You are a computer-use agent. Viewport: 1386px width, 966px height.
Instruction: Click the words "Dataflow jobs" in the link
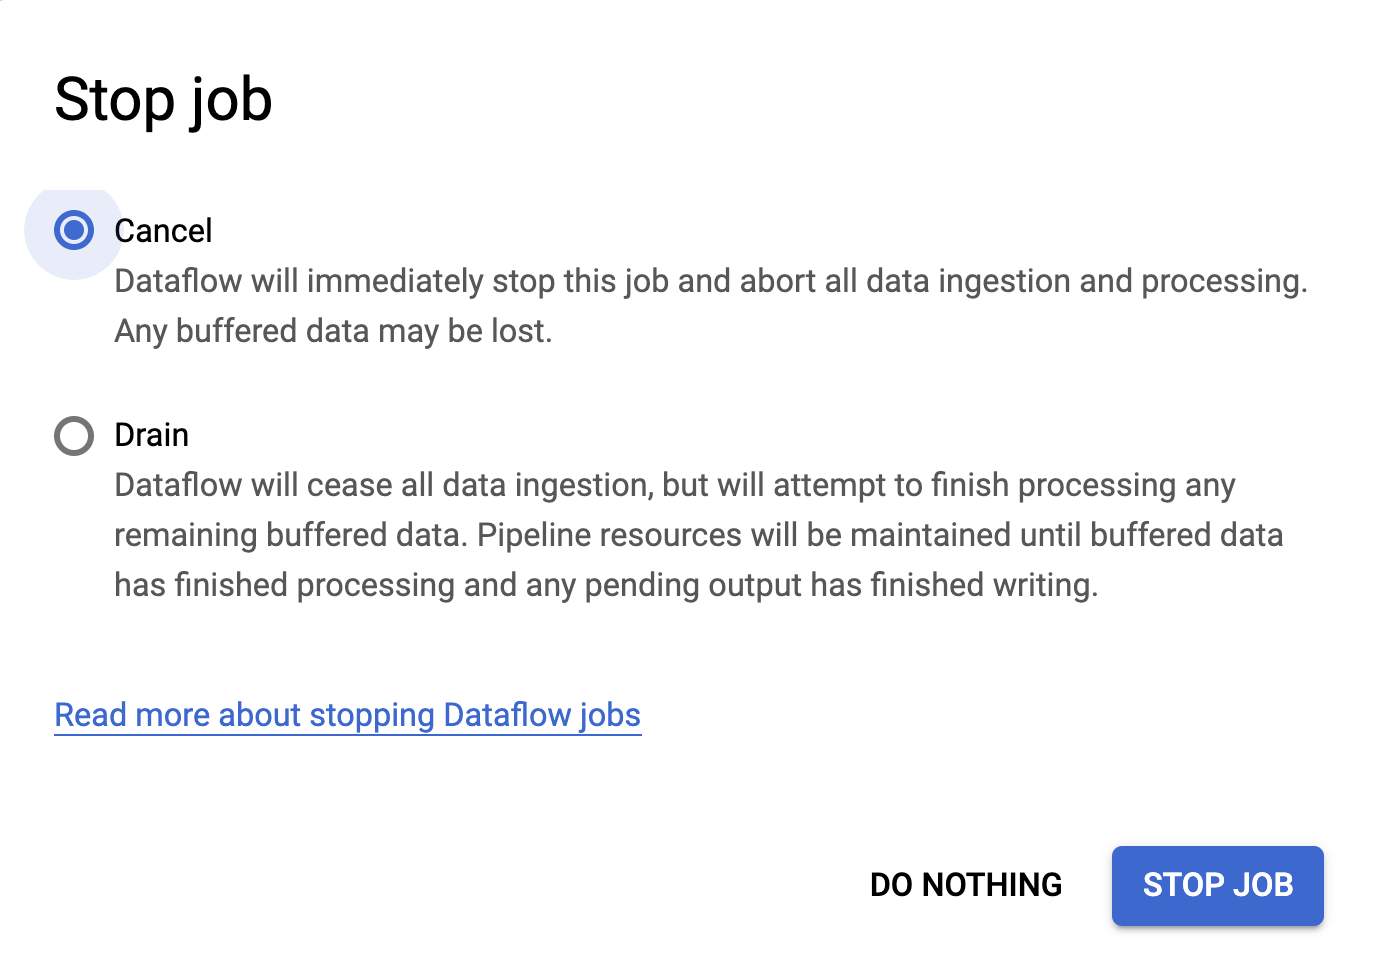[541, 715]
